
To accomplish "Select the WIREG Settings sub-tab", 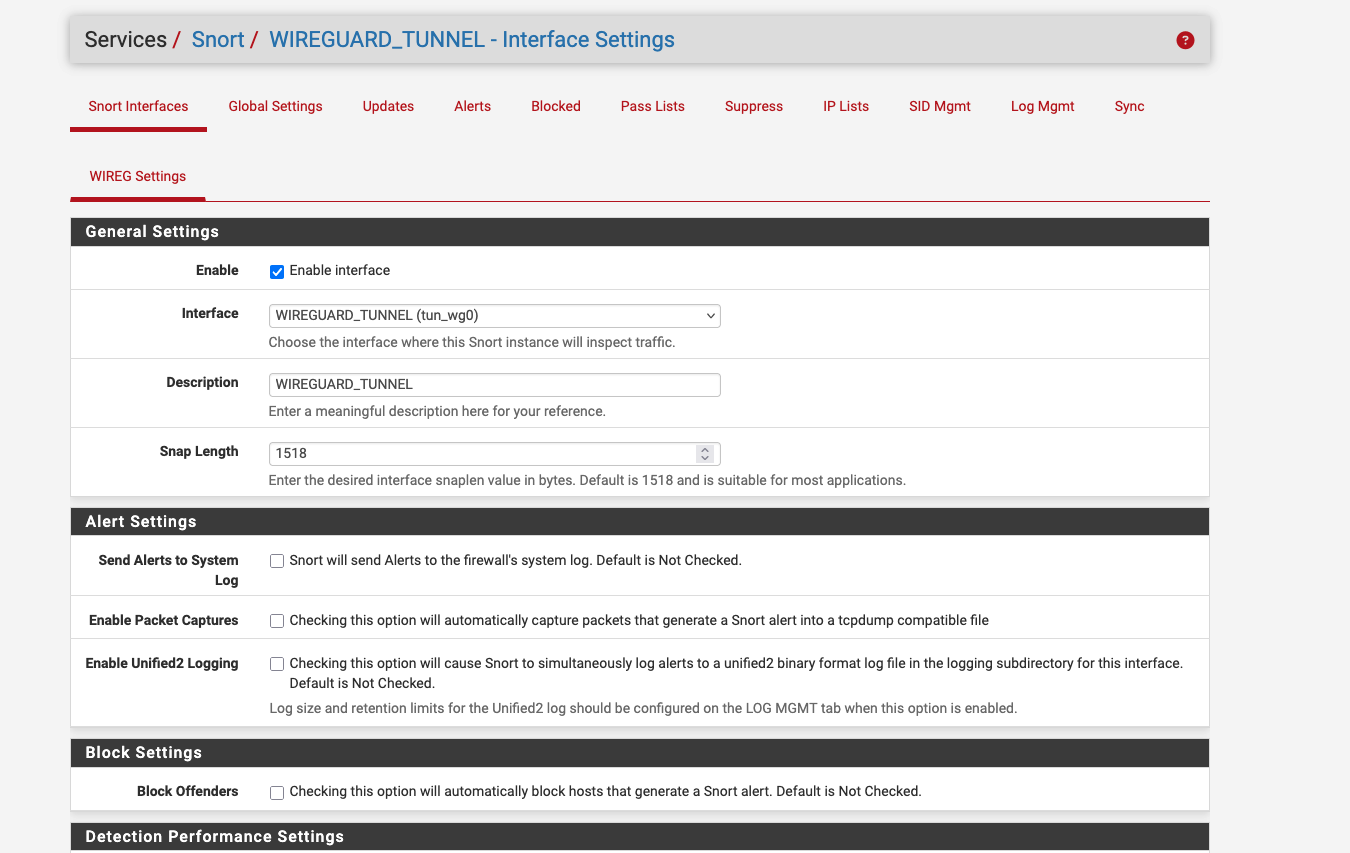I will click(137, 177).
